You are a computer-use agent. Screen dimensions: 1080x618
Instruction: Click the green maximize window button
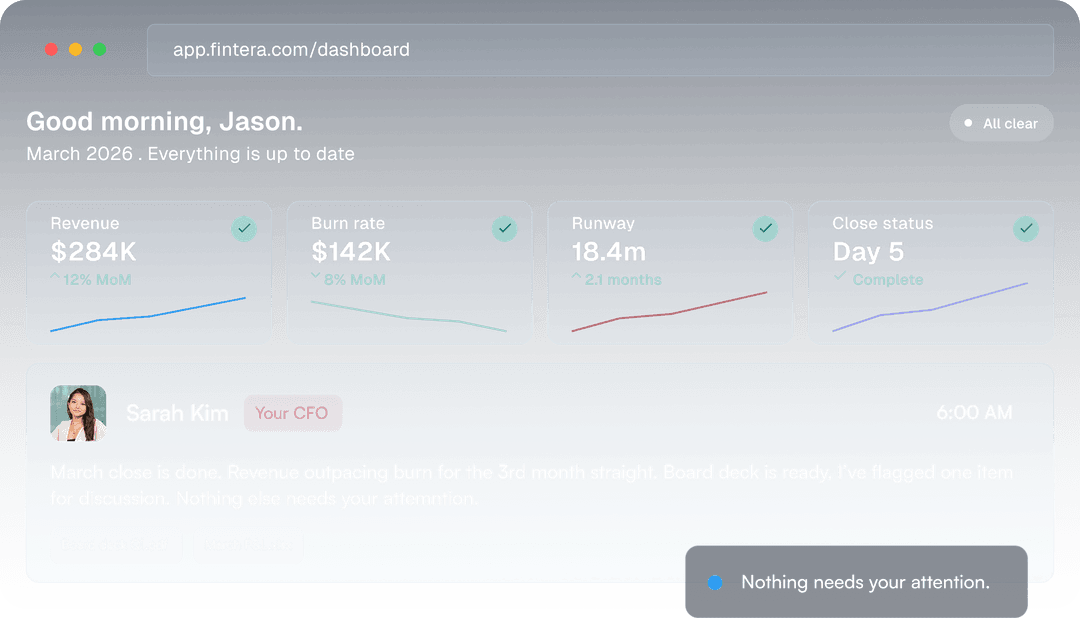99,50
